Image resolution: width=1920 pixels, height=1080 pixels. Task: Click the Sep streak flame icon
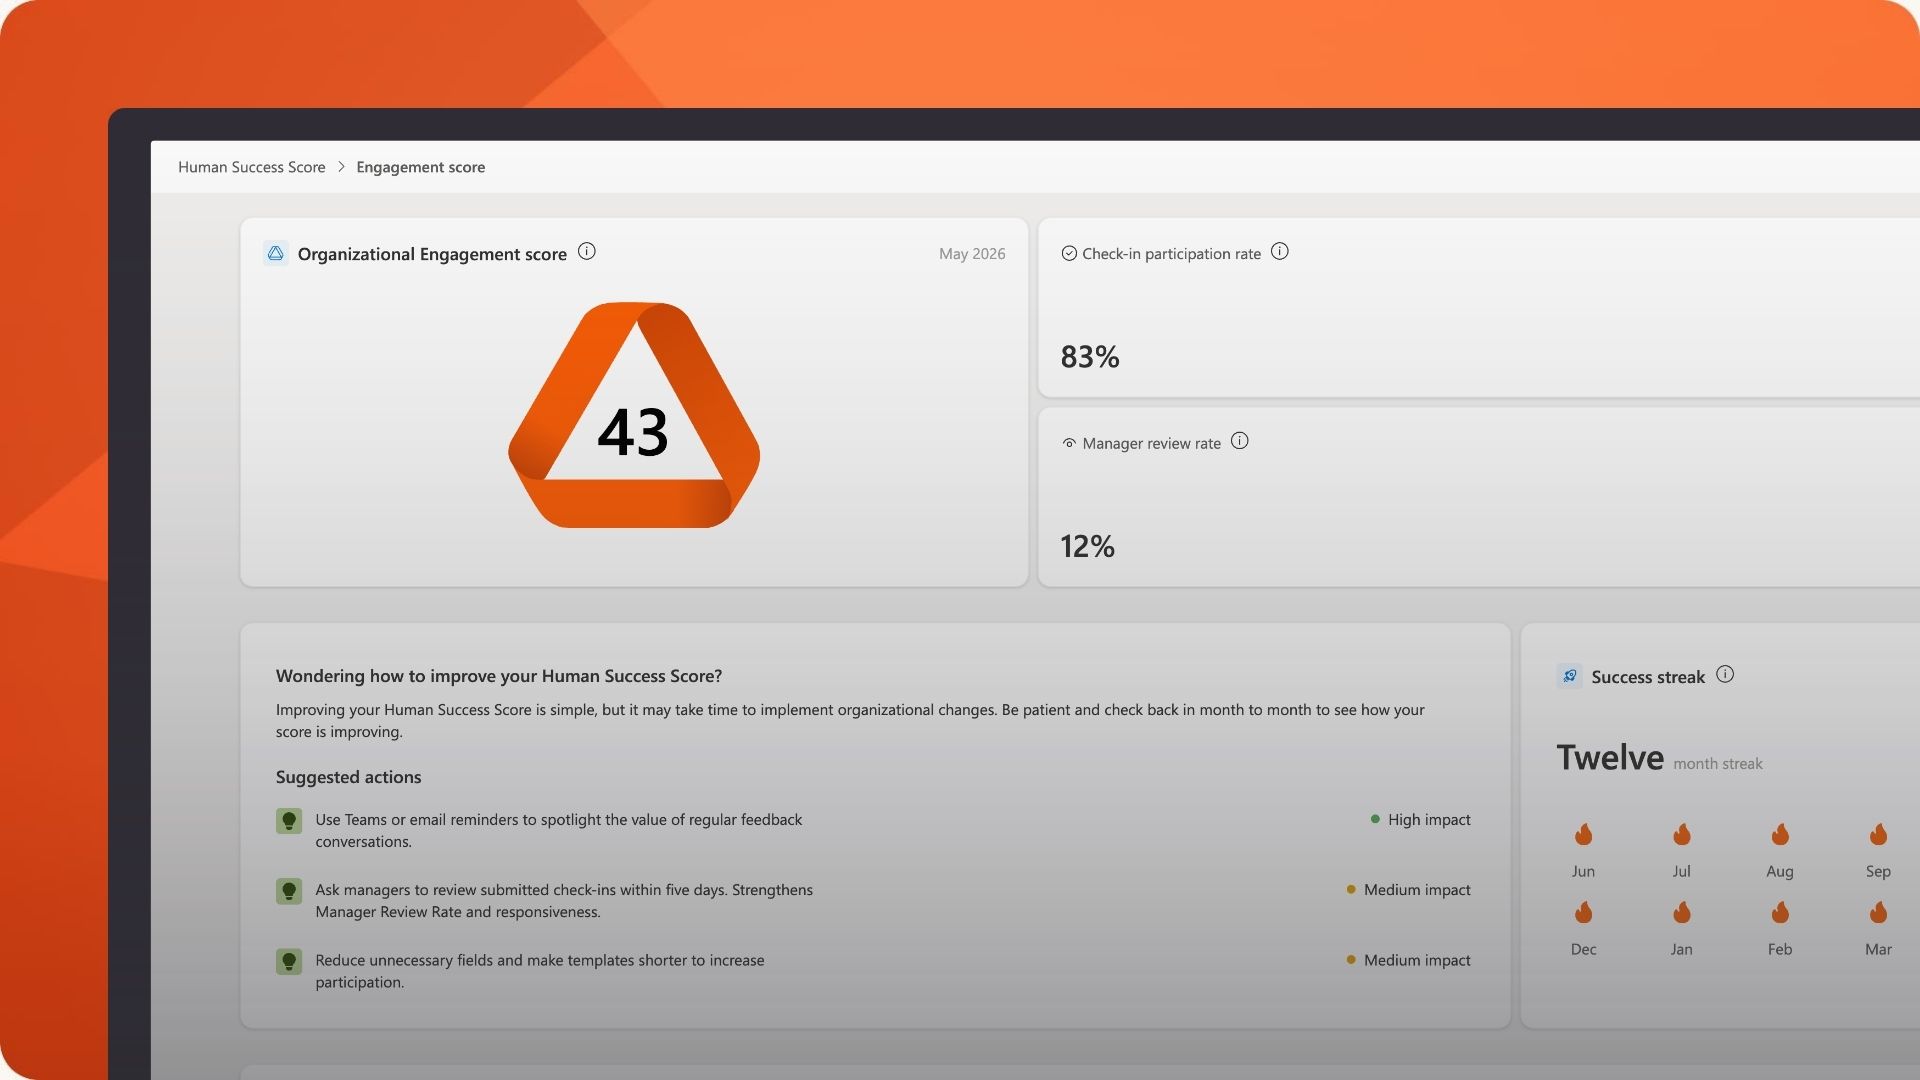pyautogui.click(x=1878, y=834)
